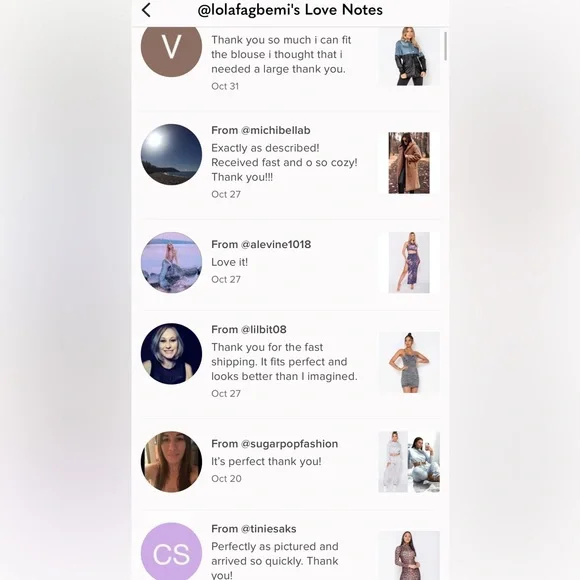Visit the @alevine1018 username link
Screen dimensions: 580x580
[276, 244]
